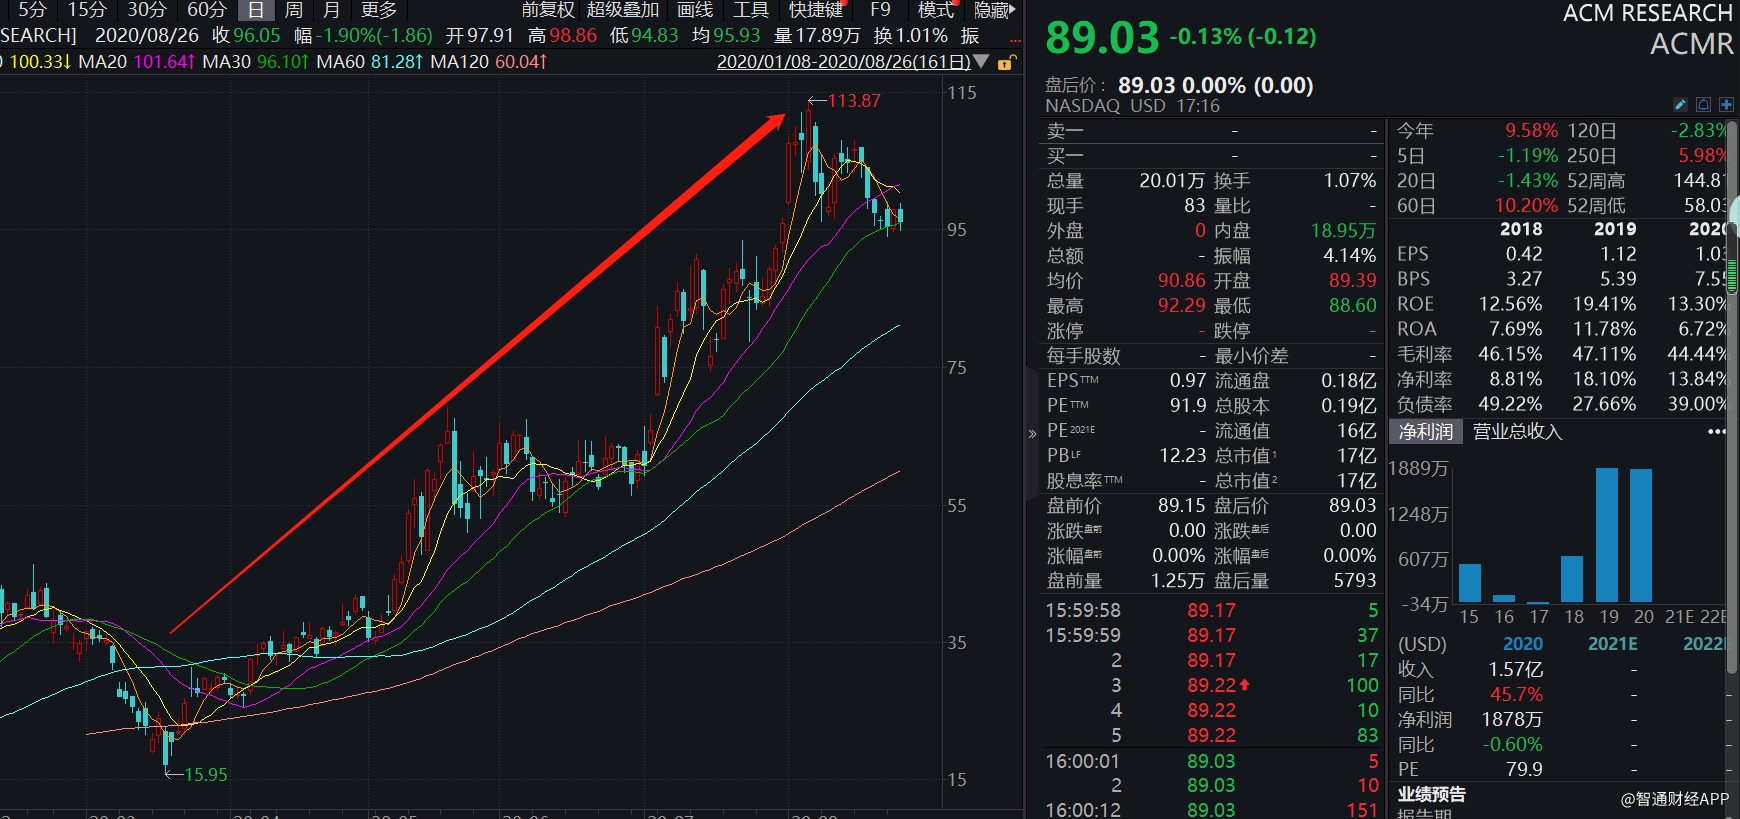This screenshot has height=819, width=1740.
Task: Click the 负债率 row label
Action: 1424,404
